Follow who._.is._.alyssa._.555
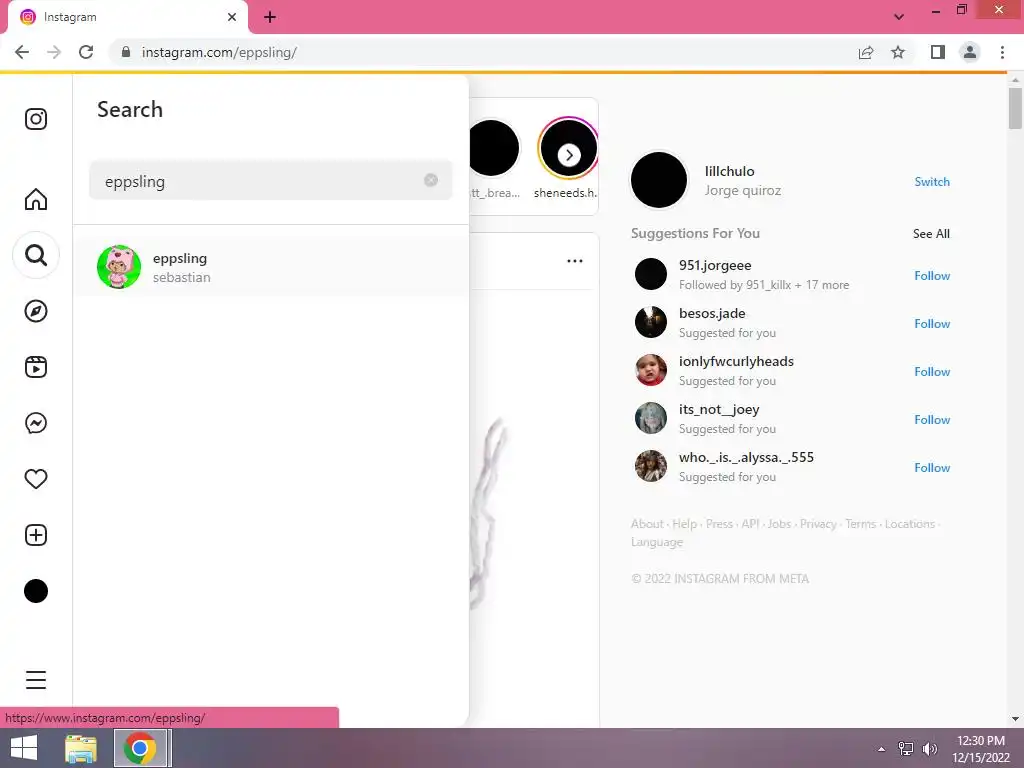 [932, 468]
